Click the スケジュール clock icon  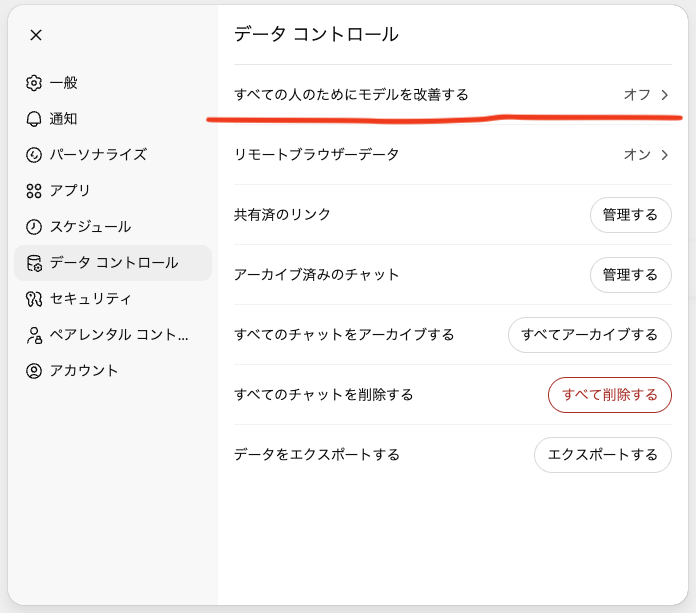(34, 227)
